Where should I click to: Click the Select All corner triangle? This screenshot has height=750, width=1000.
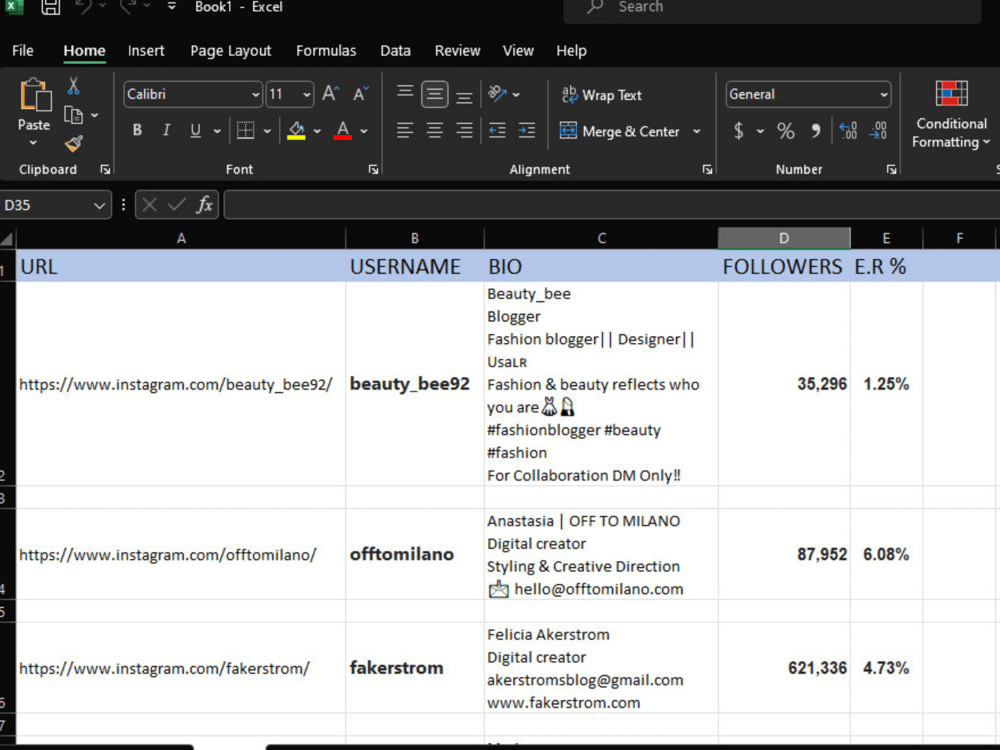click(7, 239)
